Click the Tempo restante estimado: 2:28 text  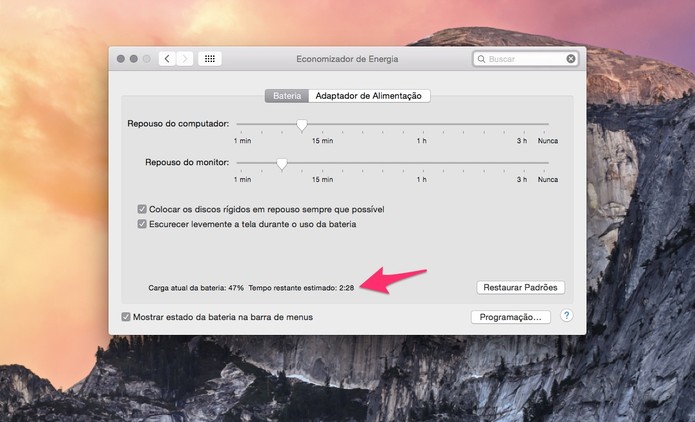coord(301,288)
